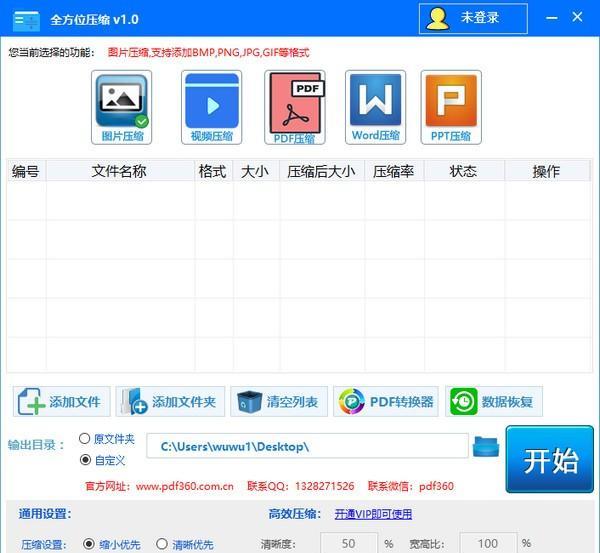
Task: Select the Word压缩 compression icon
Action: click(375, 107)
